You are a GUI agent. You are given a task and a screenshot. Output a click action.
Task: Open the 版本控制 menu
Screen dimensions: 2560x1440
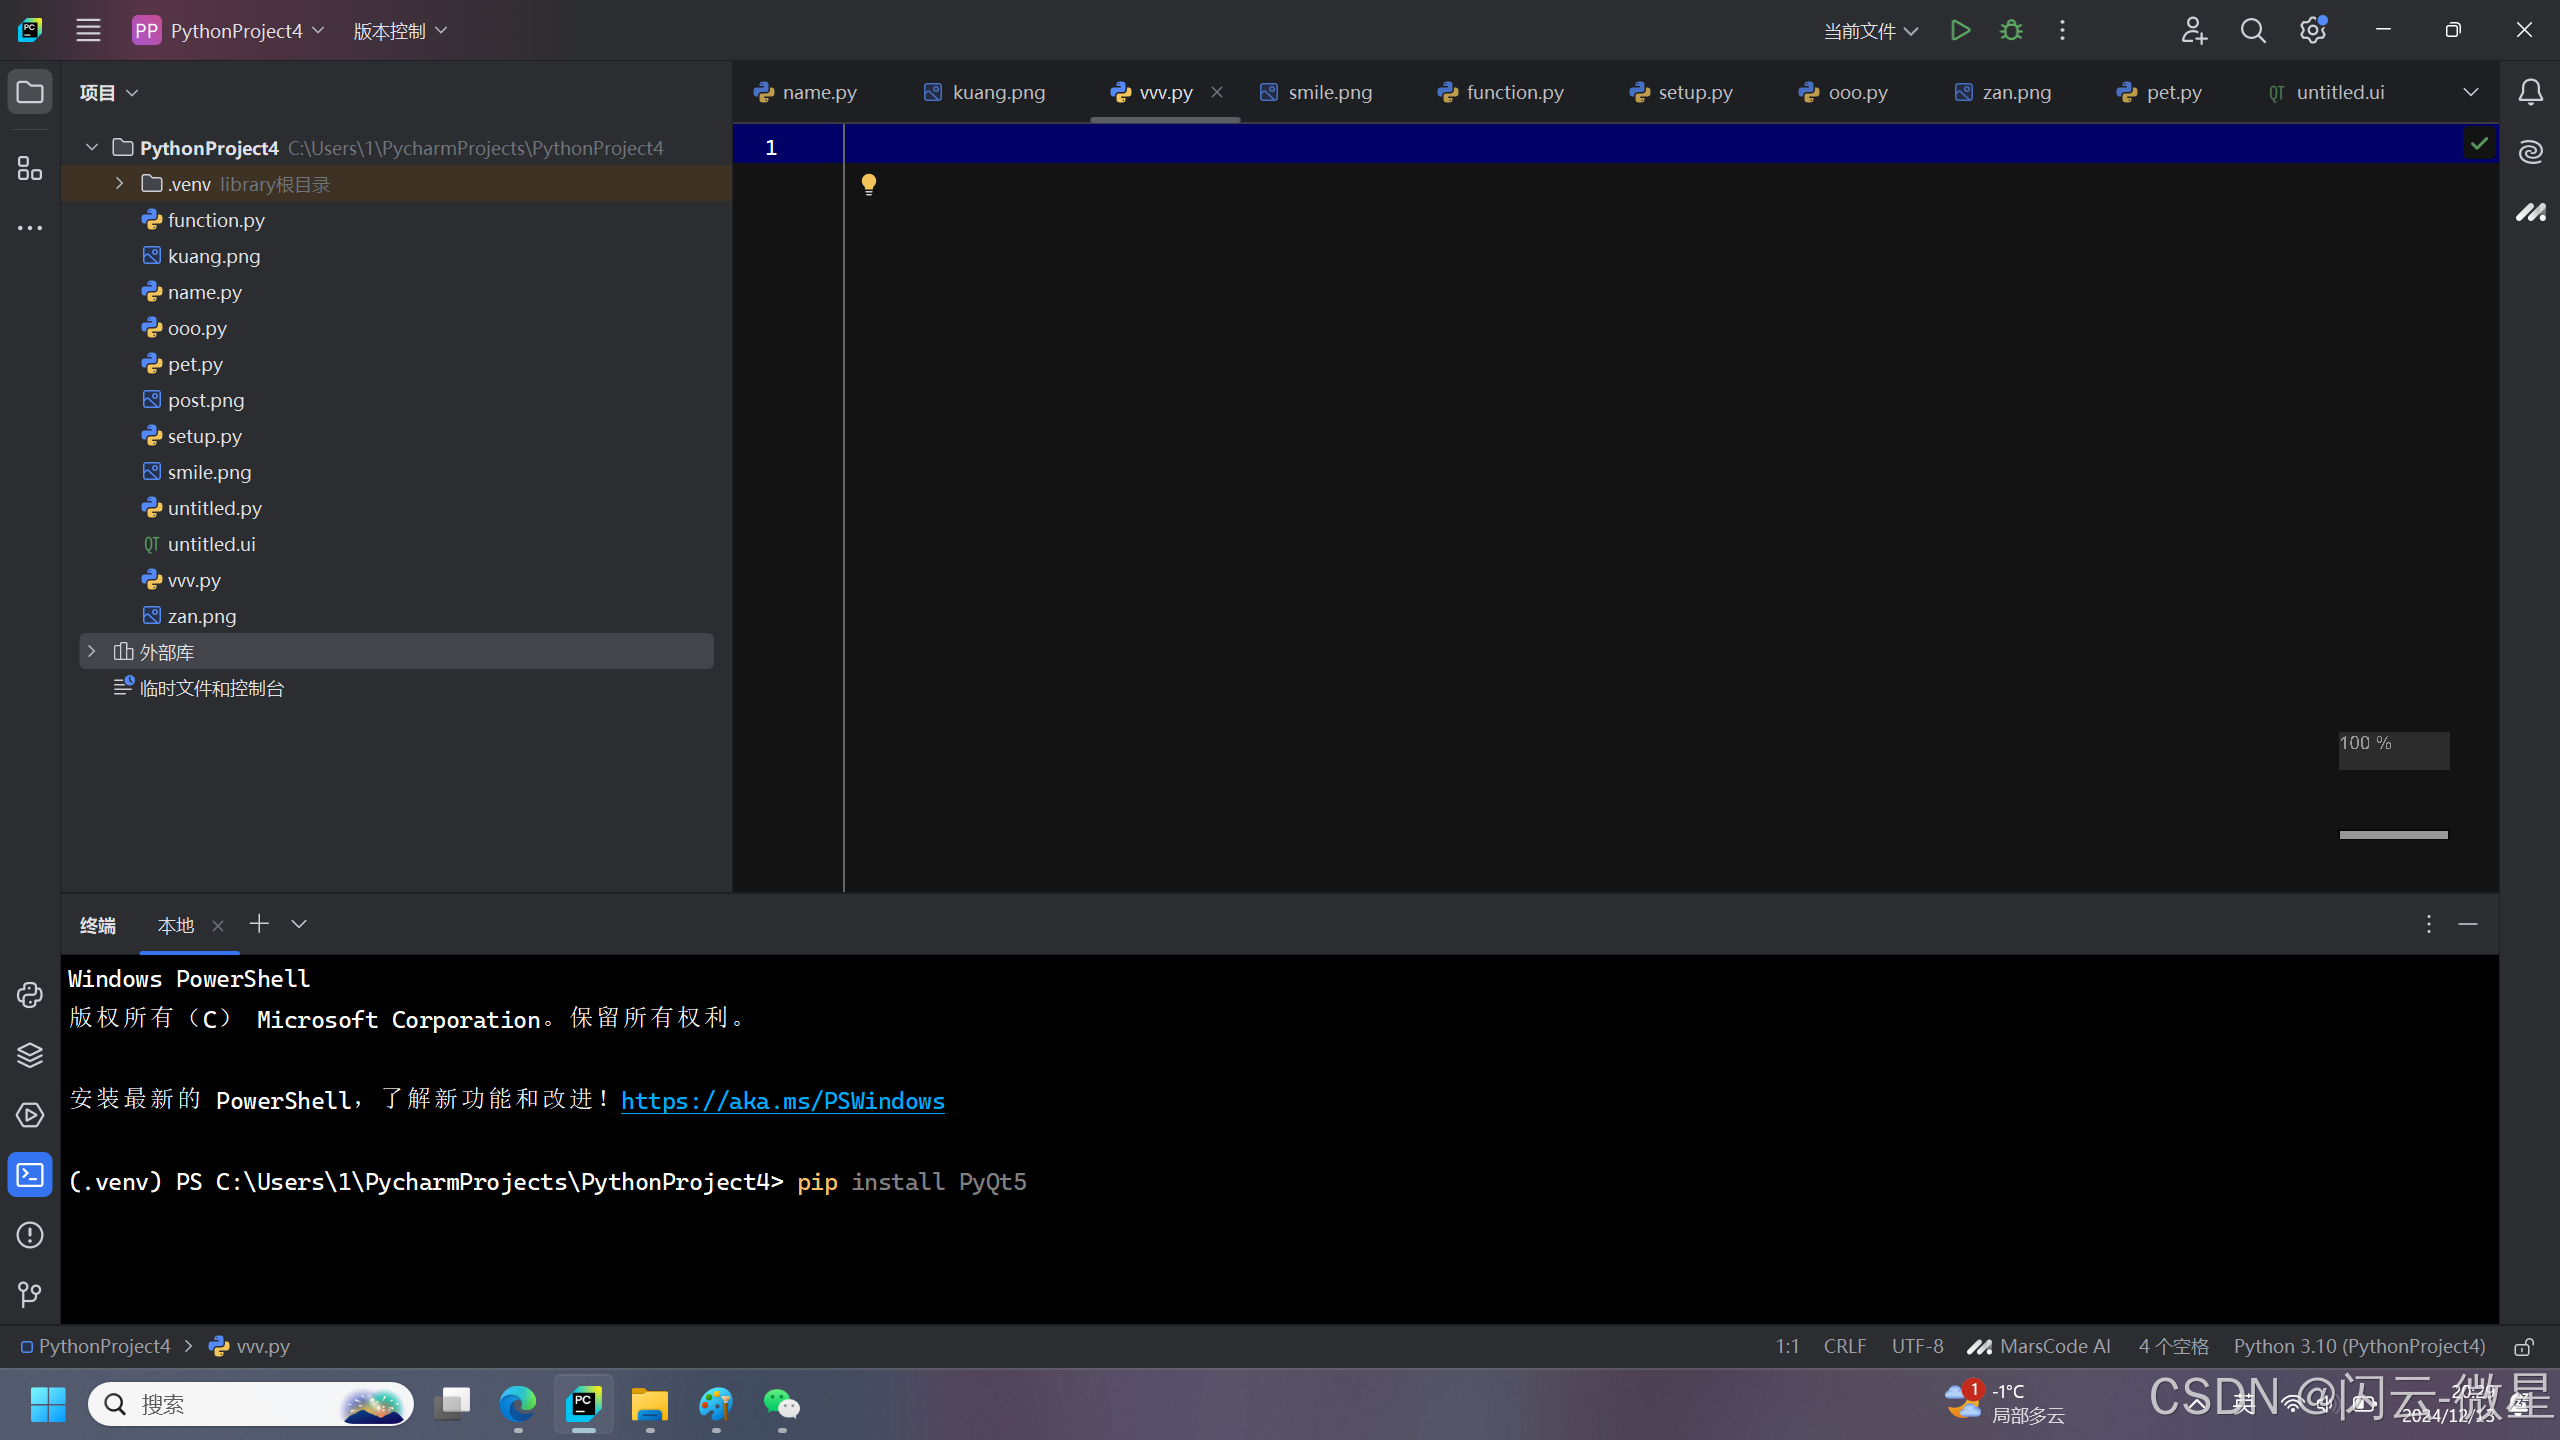point(400,31)
